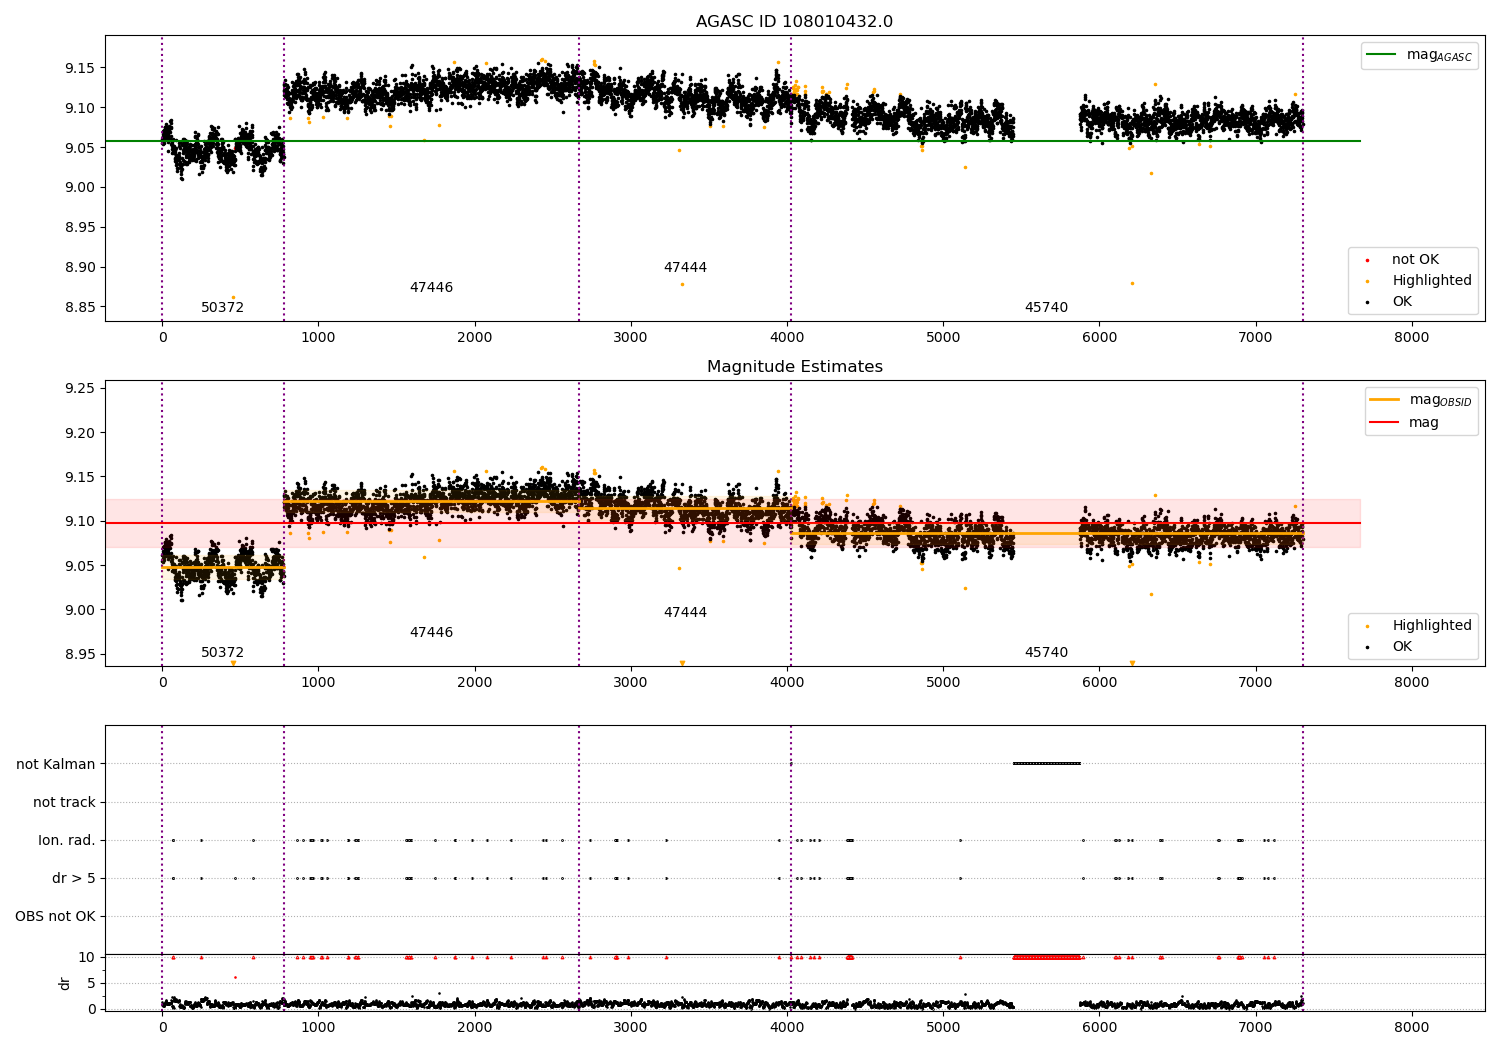The height and width of the screenshot is (1050, 1500).
Task: Click the title "AGASC ID 108010432.0"
Action: point(794,22)
